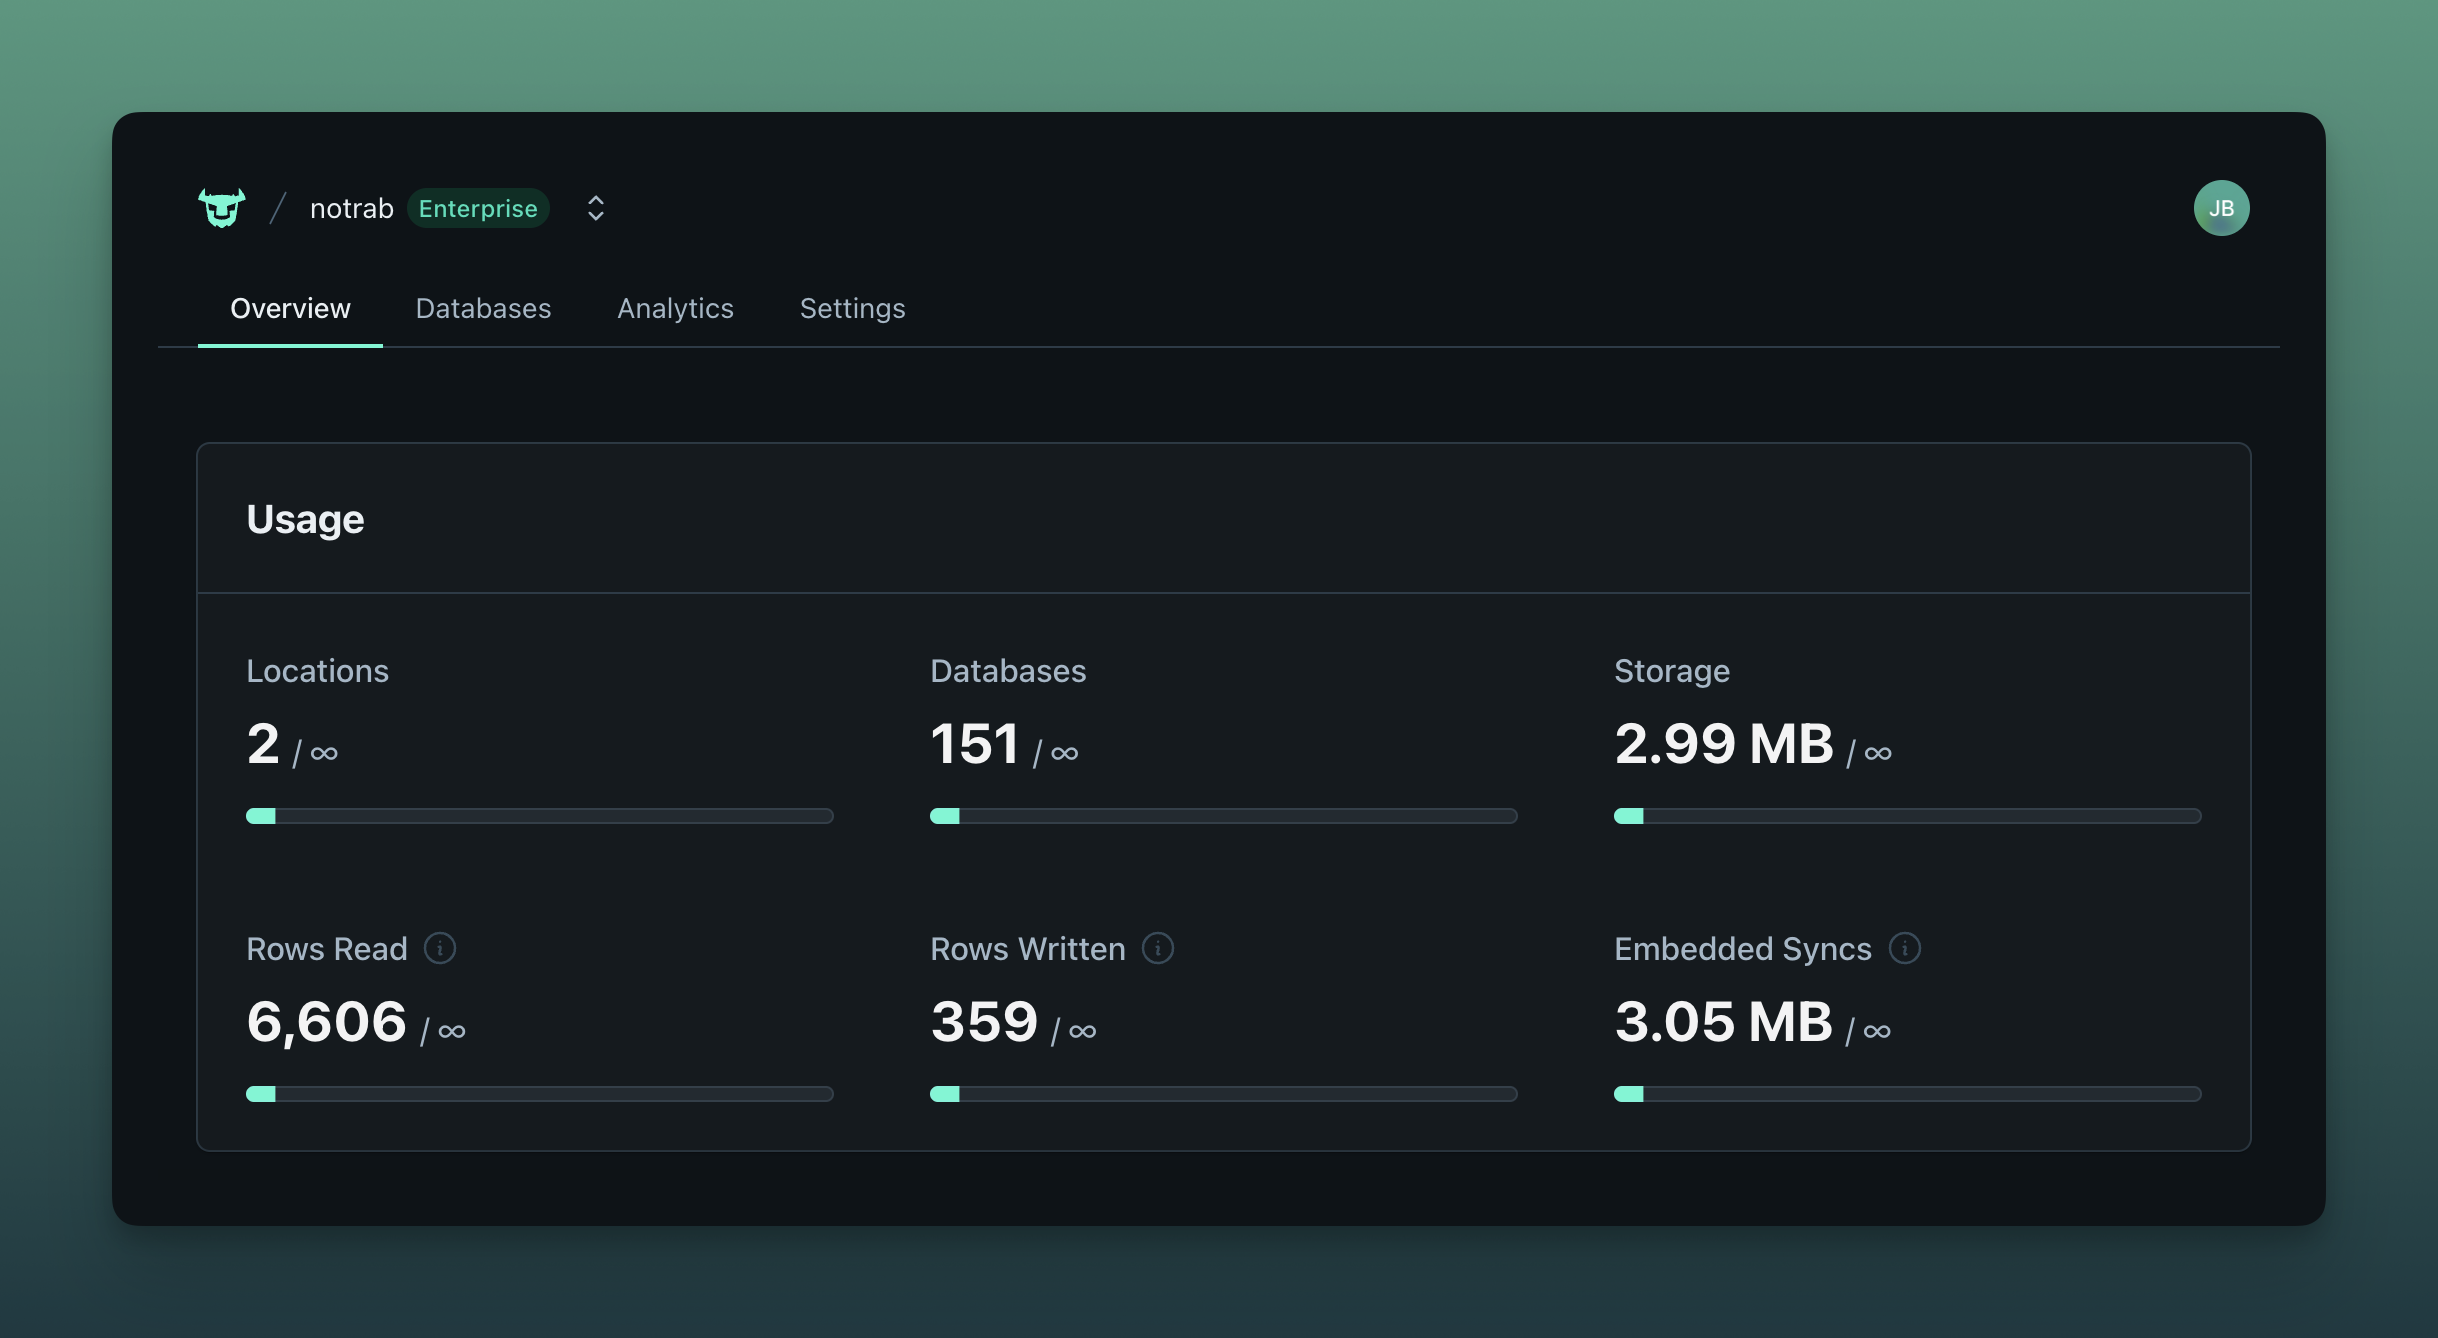Click the Locations usage progress bar
This screenshot has width=2438, height=1338.
pyautogui.click(x=539, y=816)
